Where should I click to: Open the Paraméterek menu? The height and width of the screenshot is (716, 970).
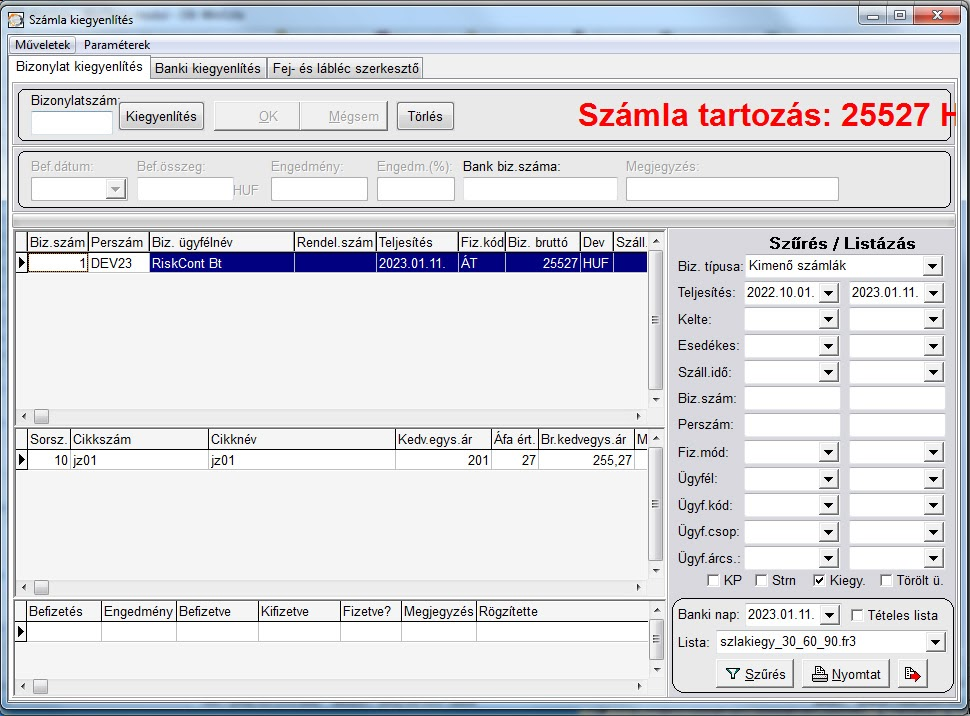pyautogui.click(x=117, y=45)
